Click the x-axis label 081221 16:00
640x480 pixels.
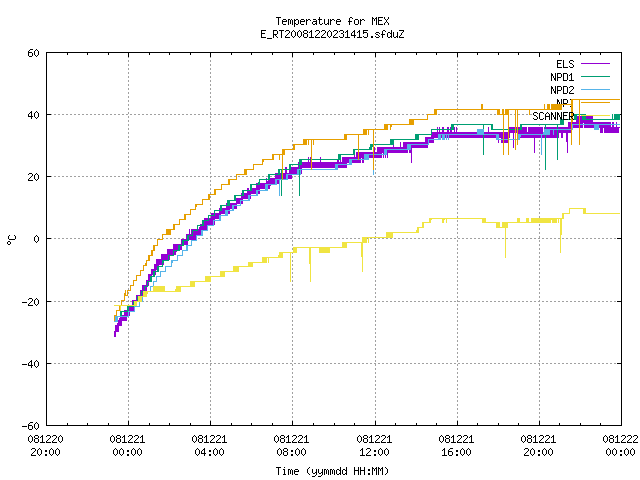click(456, 446)
